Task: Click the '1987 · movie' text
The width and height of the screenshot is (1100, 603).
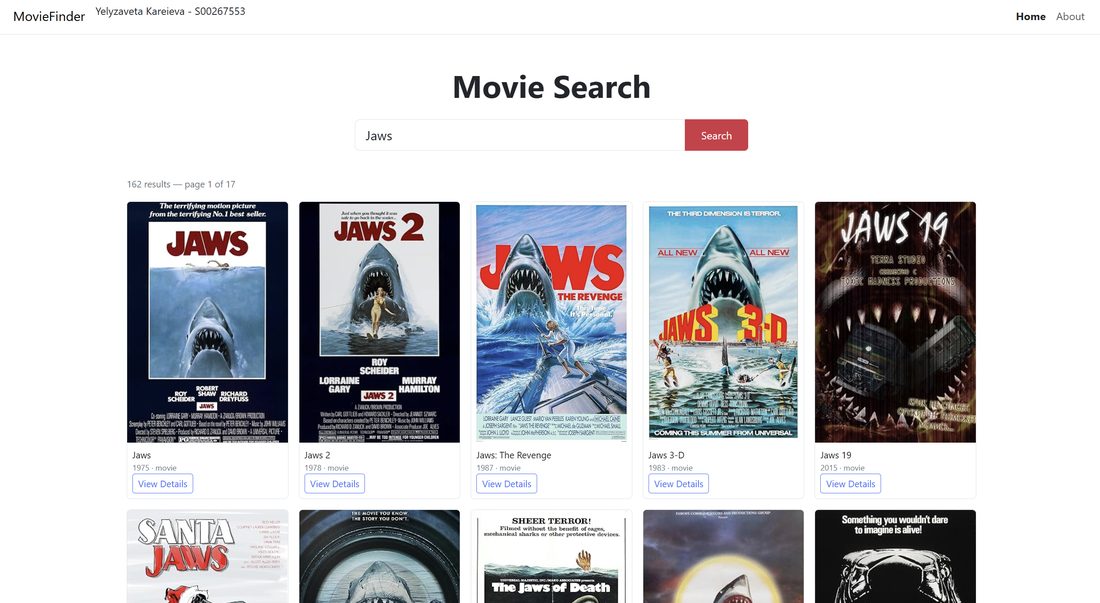Action: [498, 468]
